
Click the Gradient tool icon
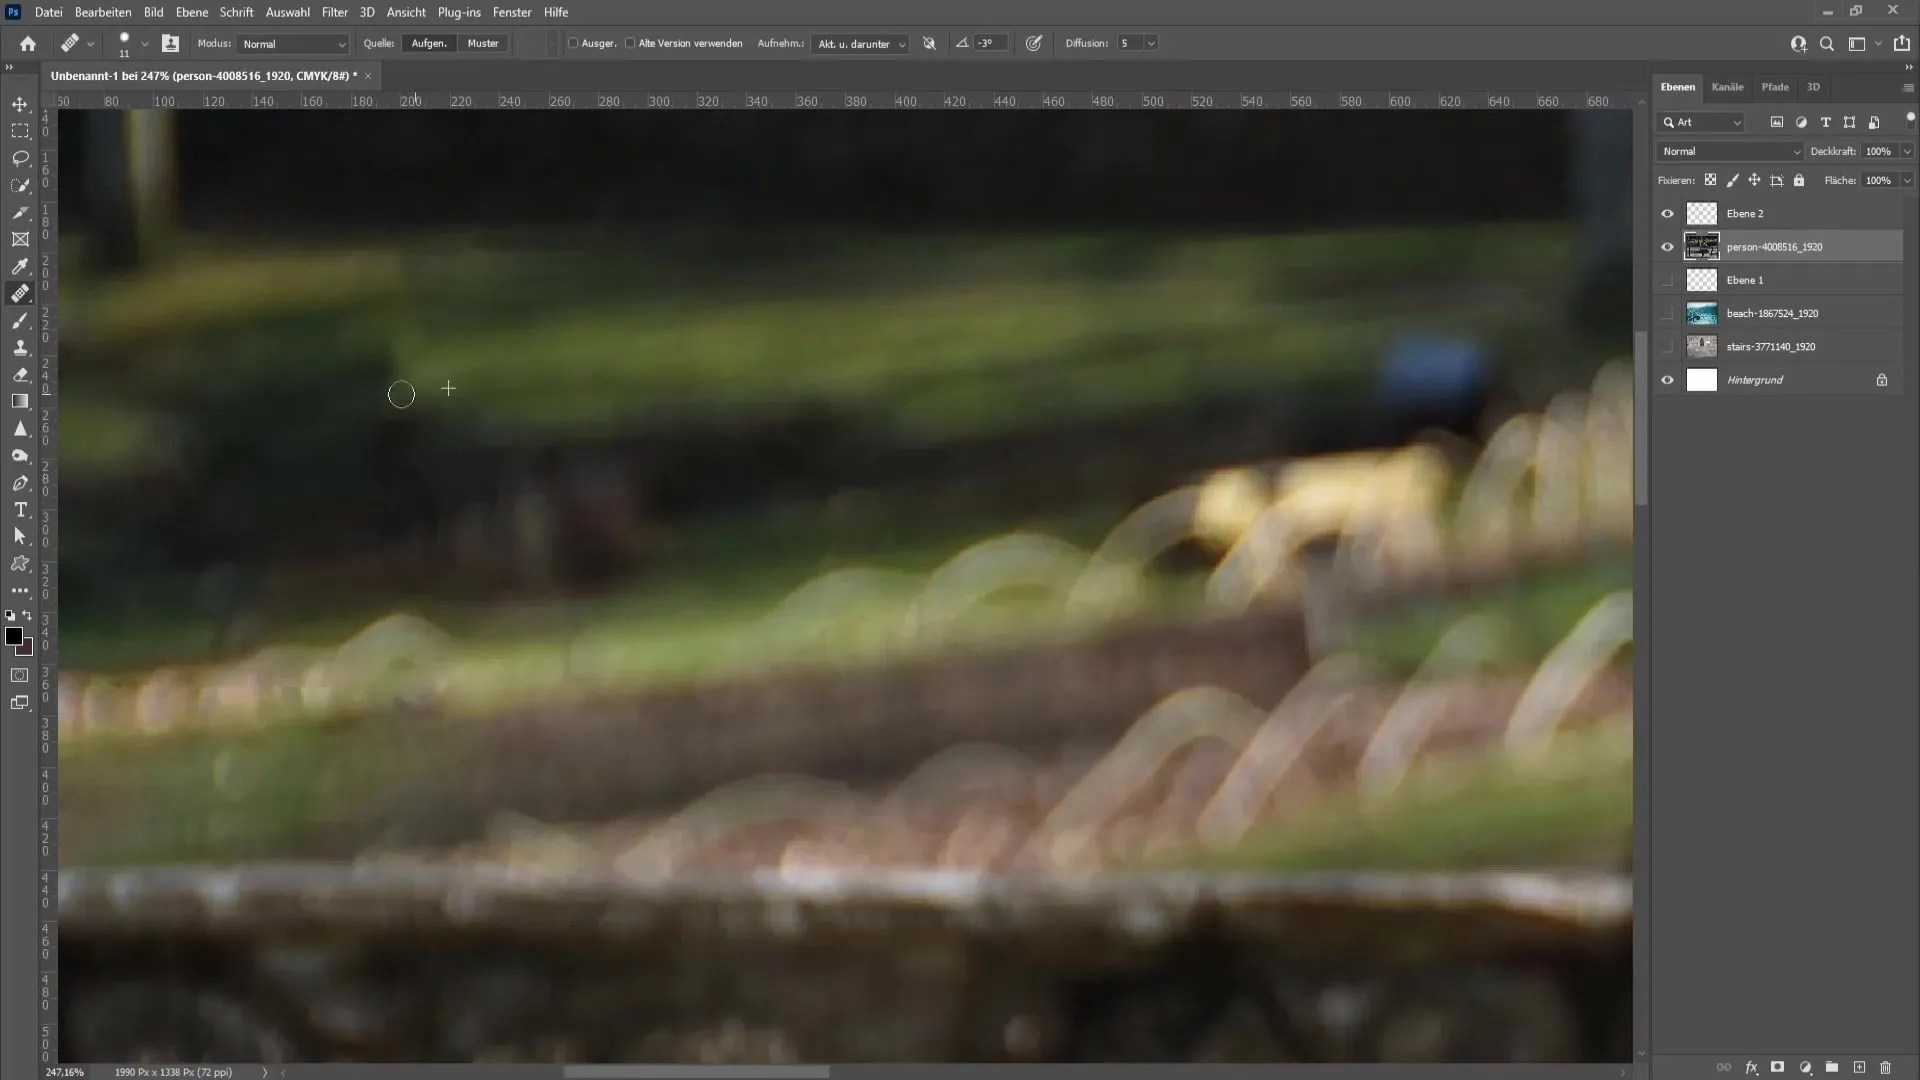[20, 401]
